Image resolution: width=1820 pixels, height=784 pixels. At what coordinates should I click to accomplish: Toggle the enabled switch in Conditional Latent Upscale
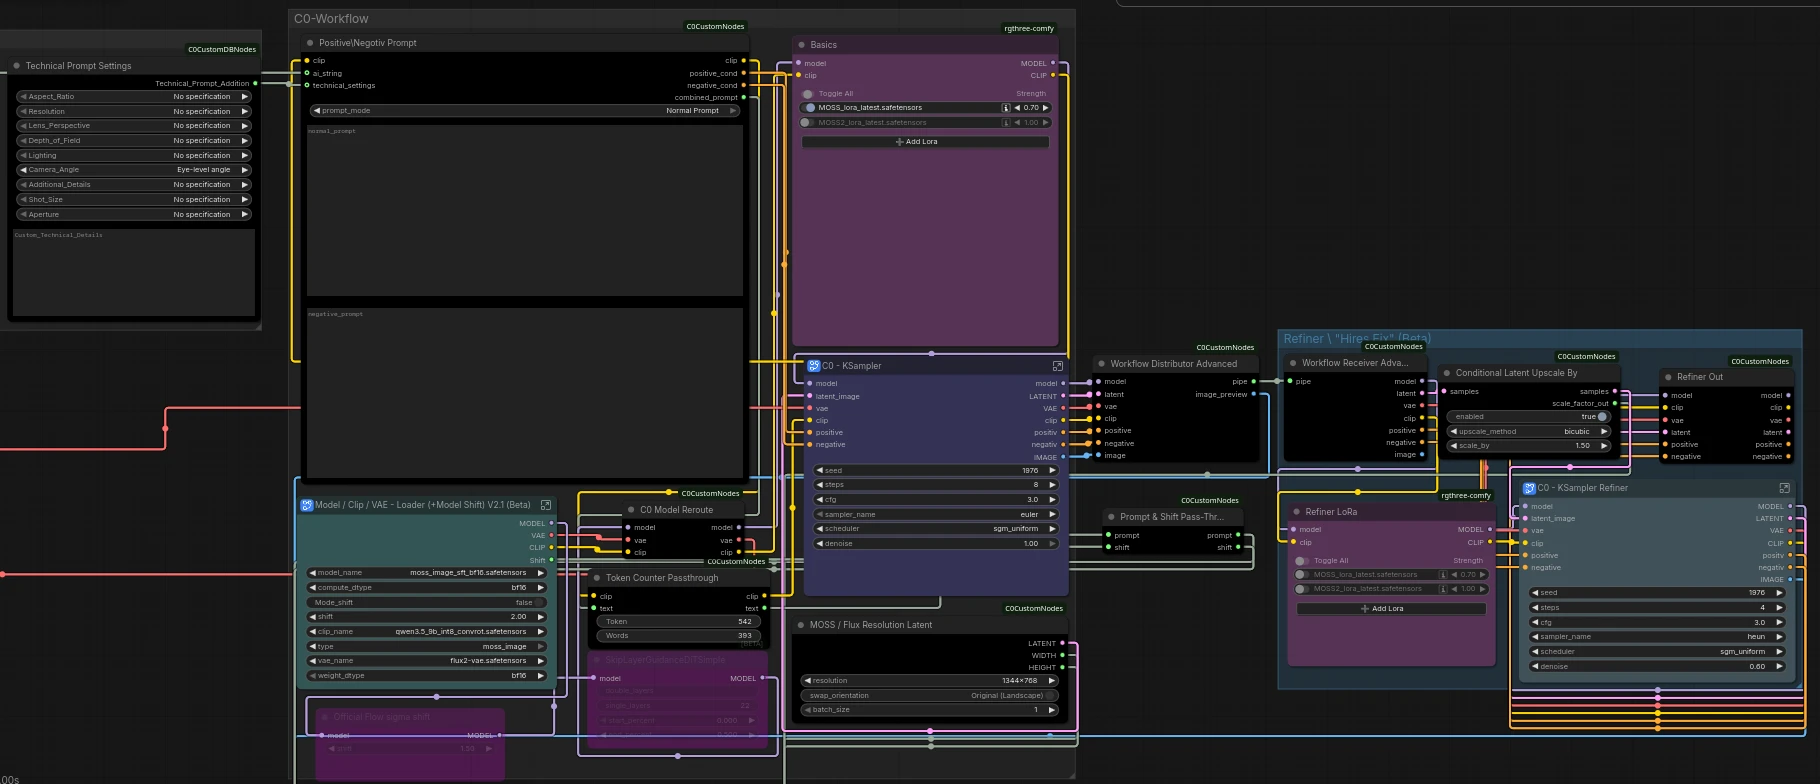[1602, 417]
